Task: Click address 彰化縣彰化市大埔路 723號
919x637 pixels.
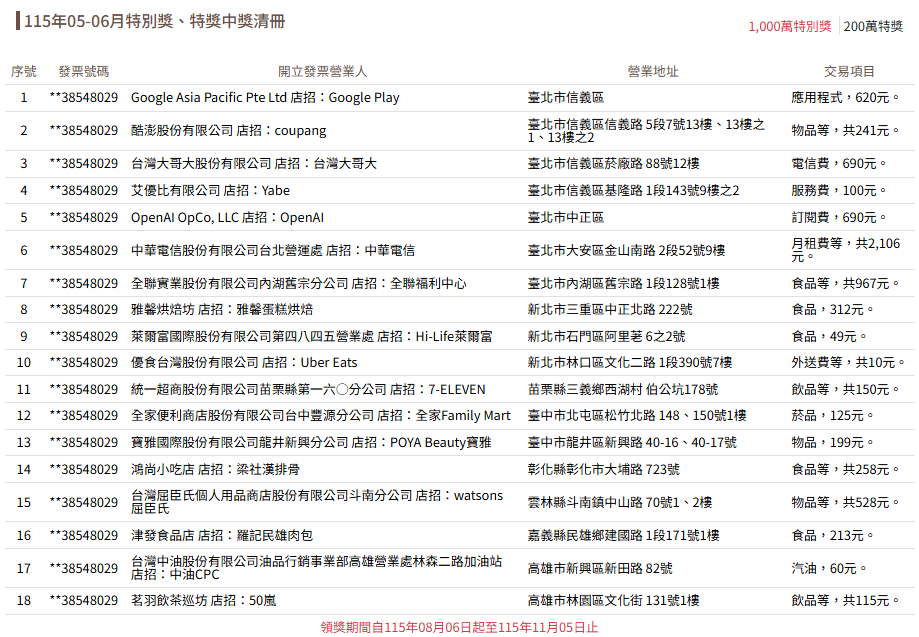Action: 603,469
